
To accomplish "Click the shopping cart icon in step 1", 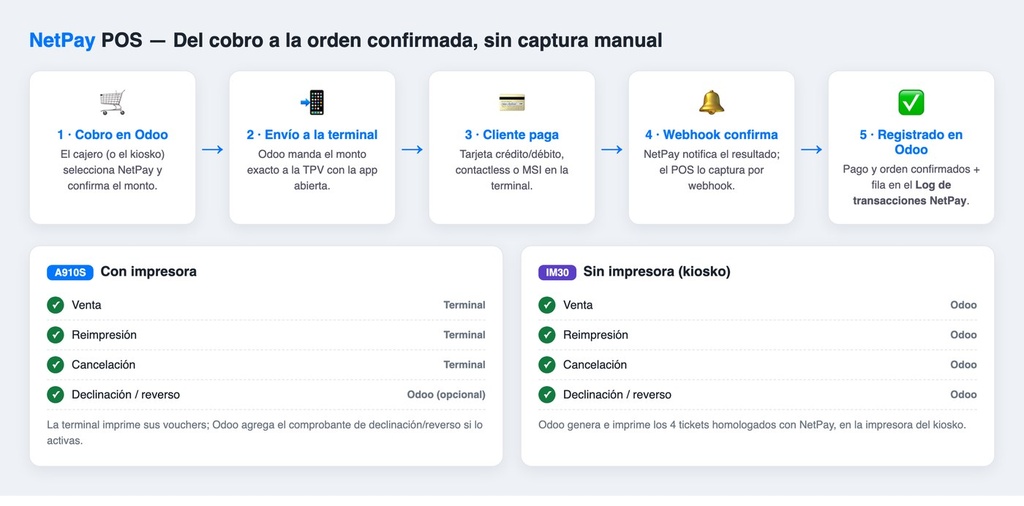I will click(112, 103).
